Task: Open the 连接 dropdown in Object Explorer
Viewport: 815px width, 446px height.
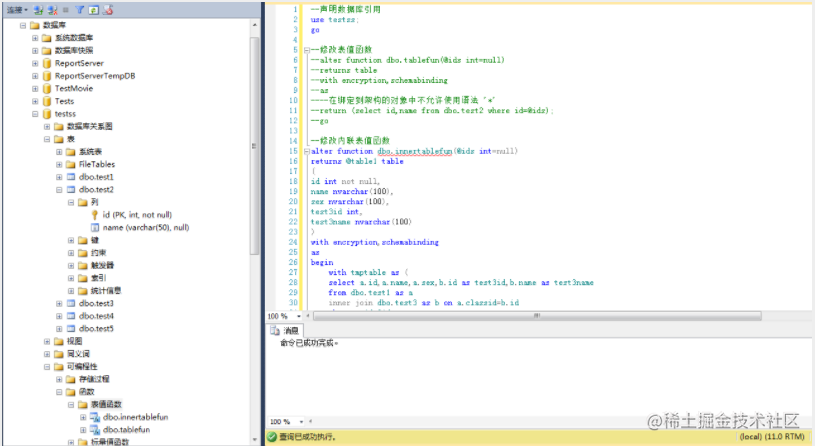Action: [17, 10]
